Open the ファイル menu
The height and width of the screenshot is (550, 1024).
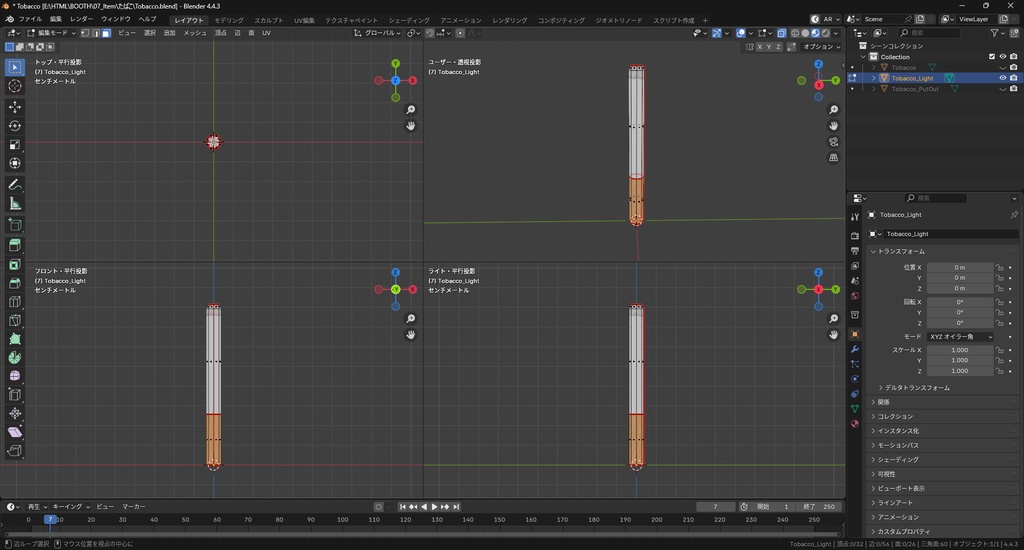coord(30,20)
